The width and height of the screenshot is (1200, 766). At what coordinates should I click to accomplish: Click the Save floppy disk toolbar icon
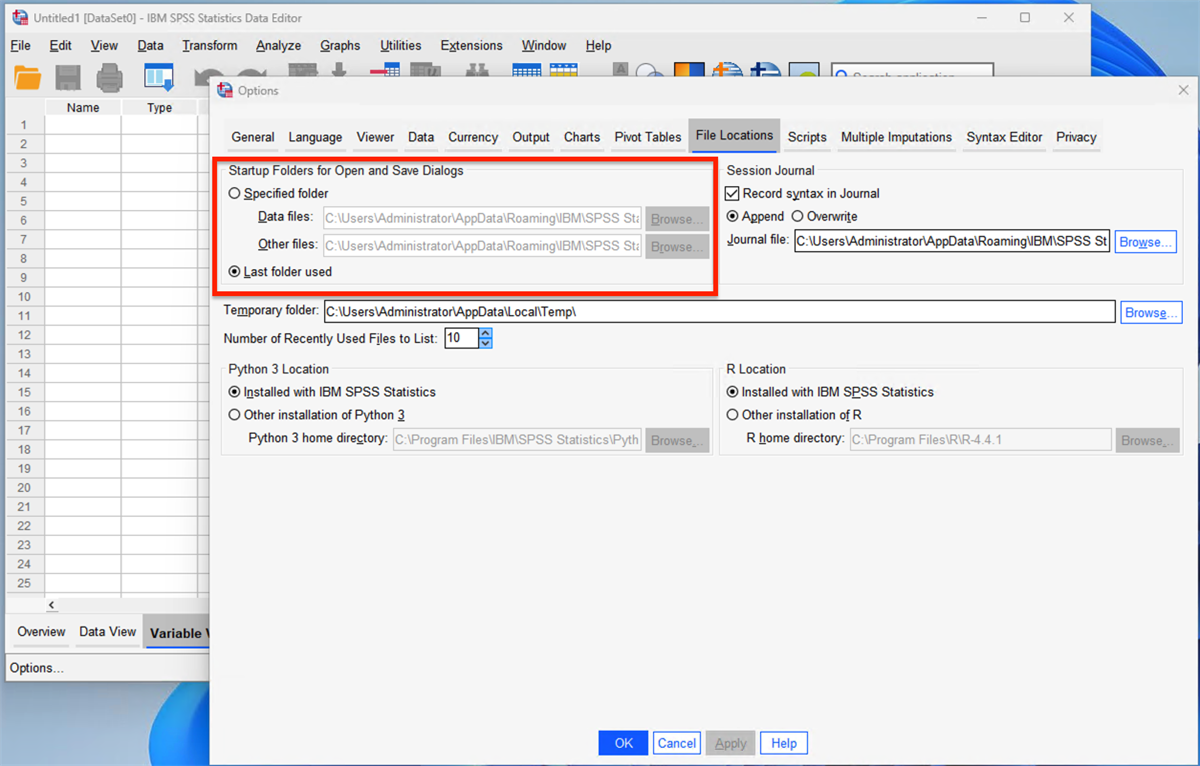(x=68, y=77)
